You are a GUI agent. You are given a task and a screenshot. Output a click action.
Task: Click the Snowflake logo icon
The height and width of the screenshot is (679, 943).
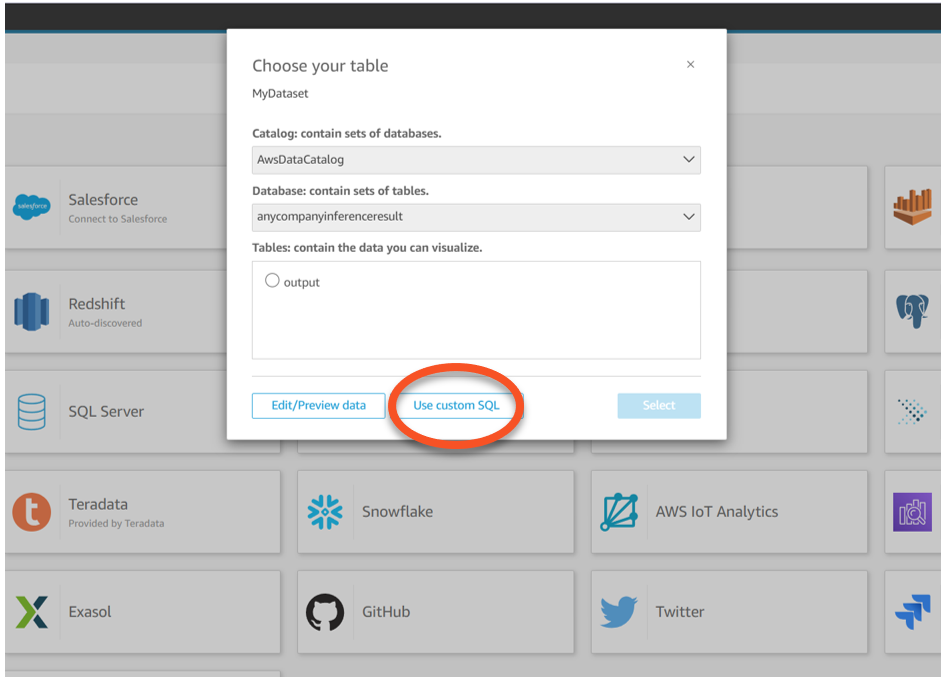pos(325,512)
